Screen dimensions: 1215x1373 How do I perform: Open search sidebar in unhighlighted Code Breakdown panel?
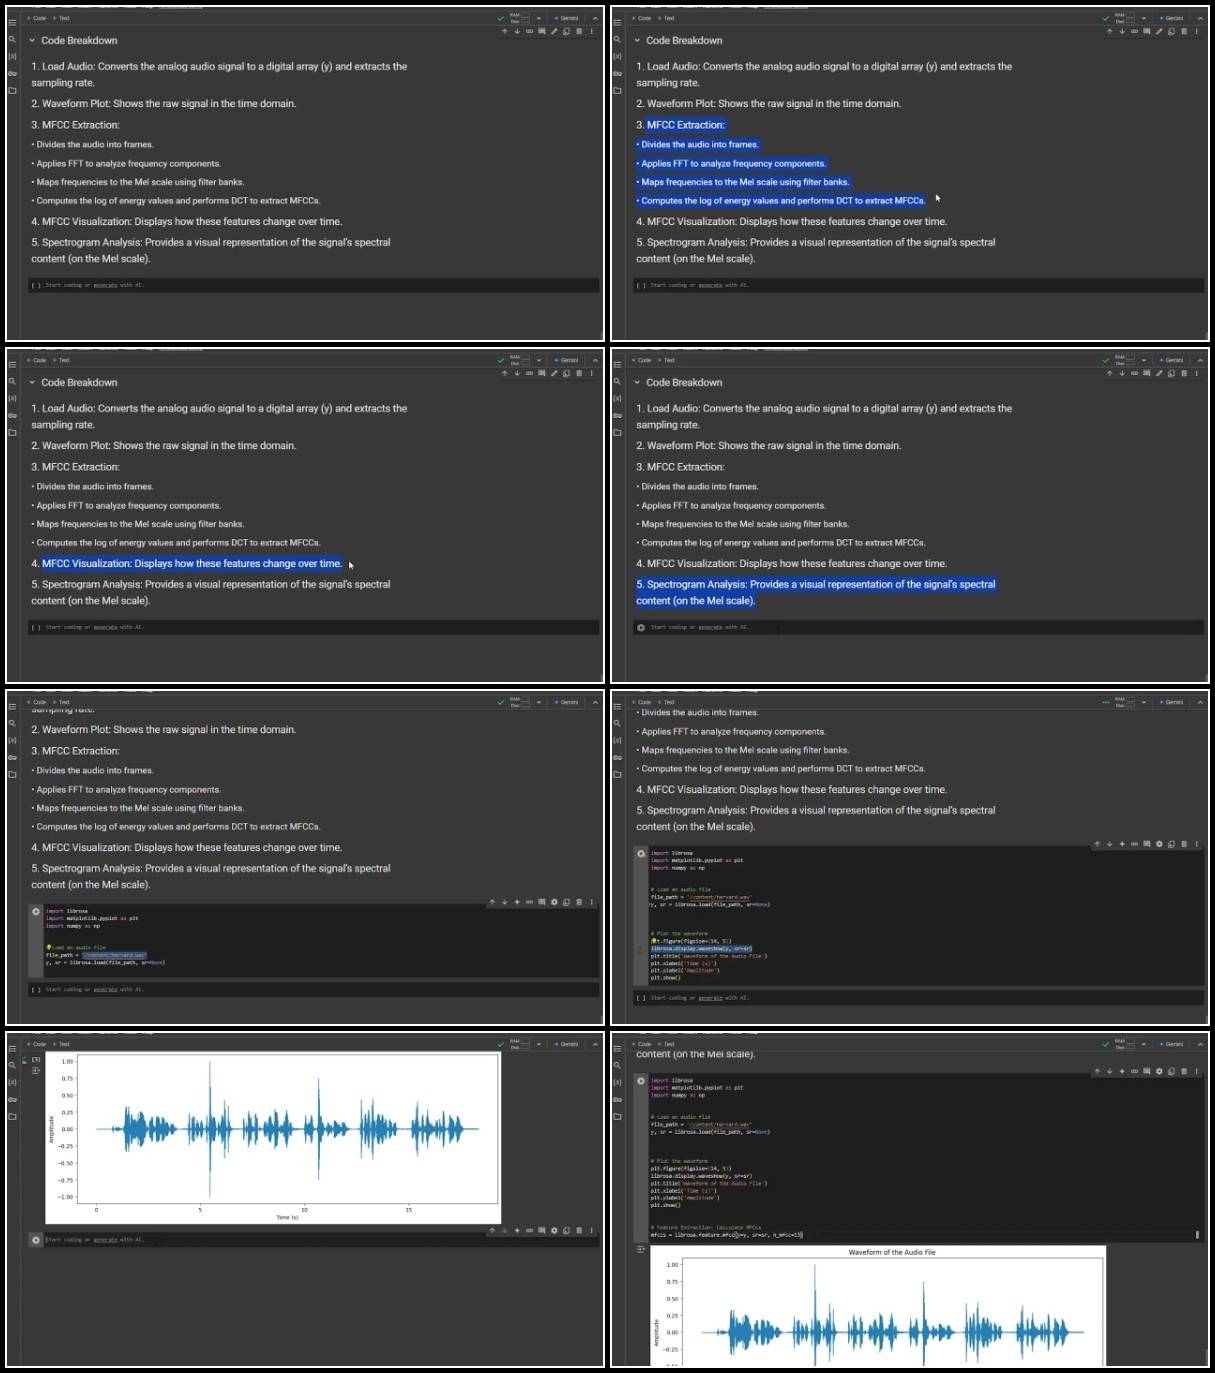pos(12,40)
